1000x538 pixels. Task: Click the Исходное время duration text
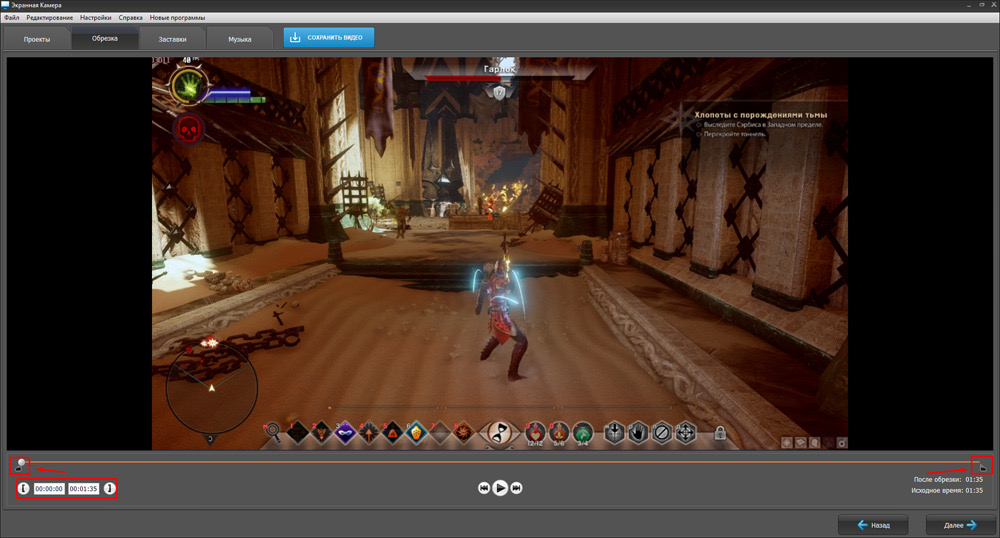point(946,490)
